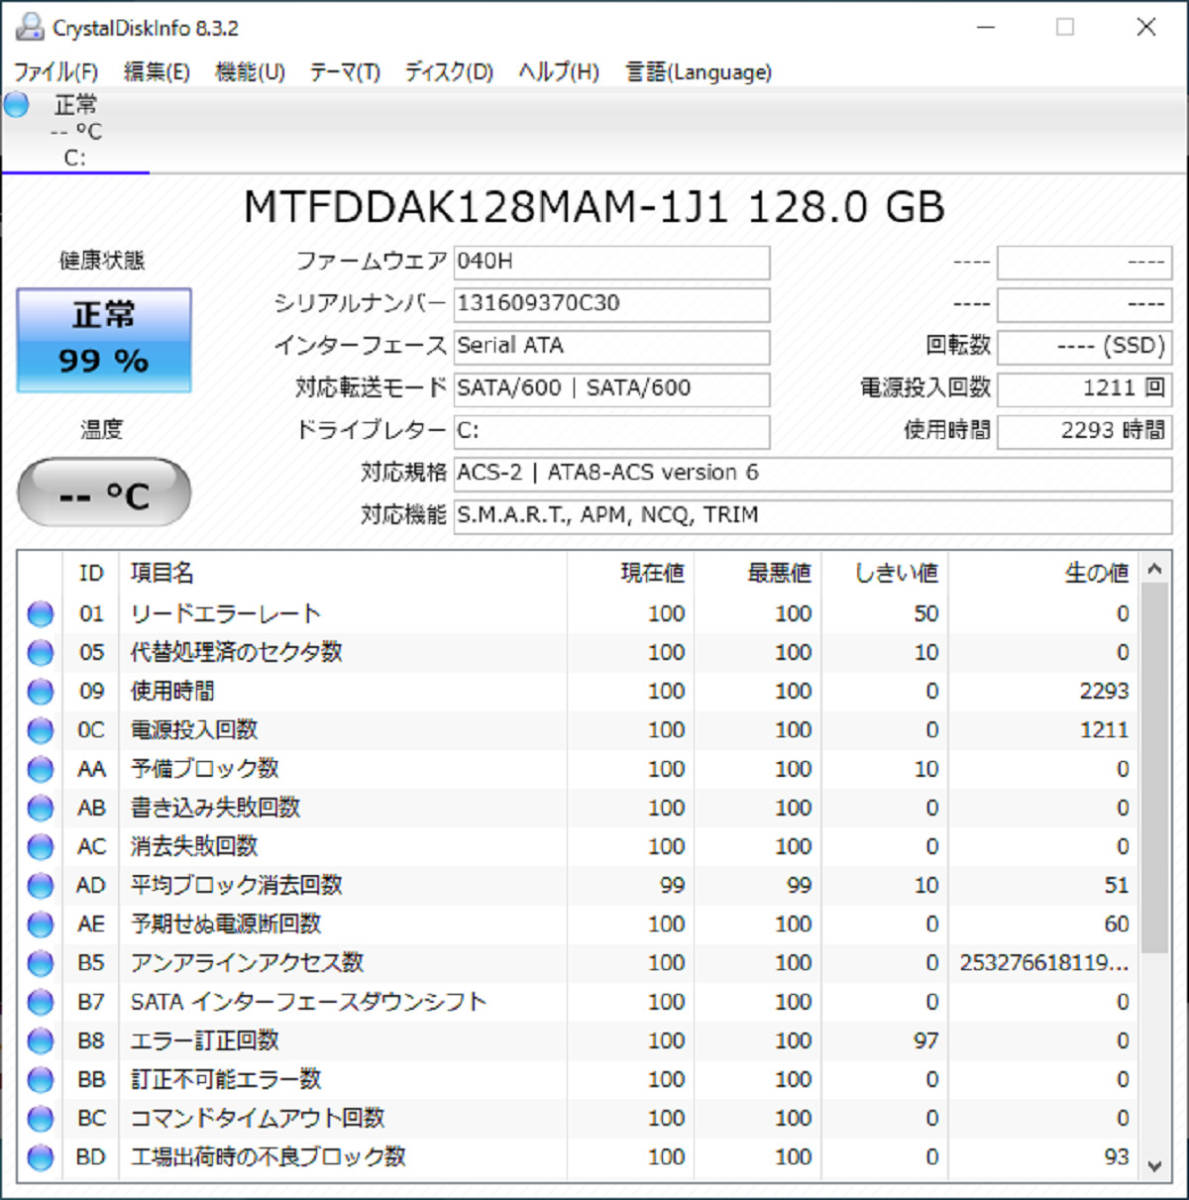
Task: Click the 回転数 field ---- (SSD)
Action: [1085, 346]
